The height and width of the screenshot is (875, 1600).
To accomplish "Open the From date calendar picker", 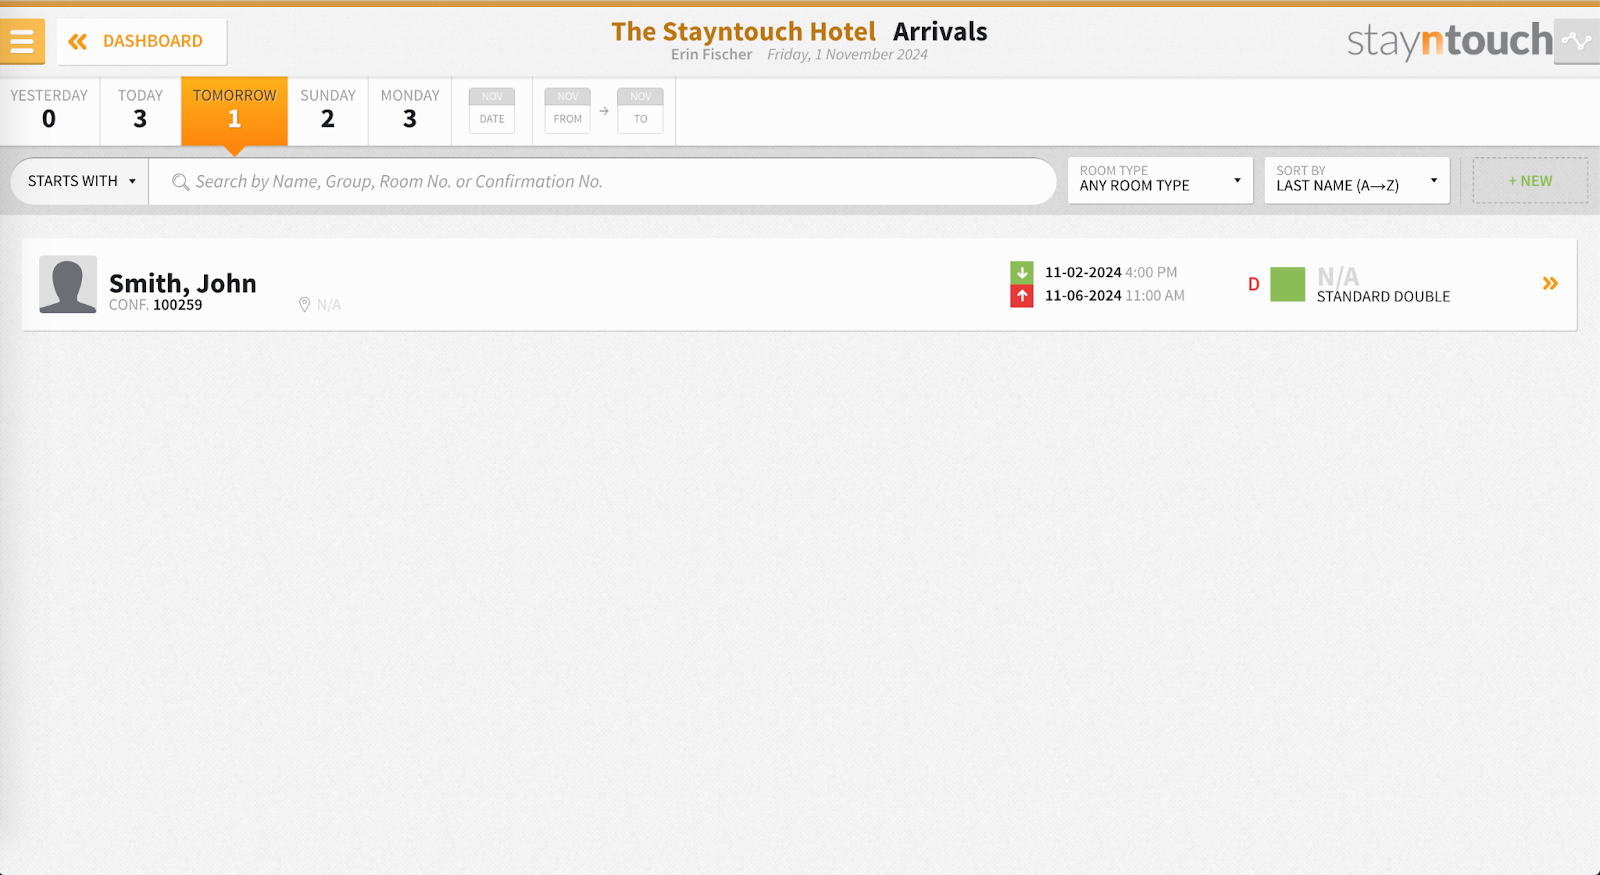I will pos(568,110).
